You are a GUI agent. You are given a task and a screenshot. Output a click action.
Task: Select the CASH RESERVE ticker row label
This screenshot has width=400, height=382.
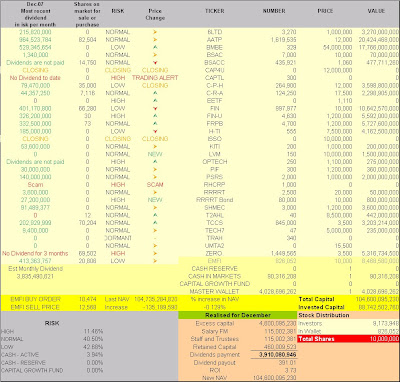point(215,269)
